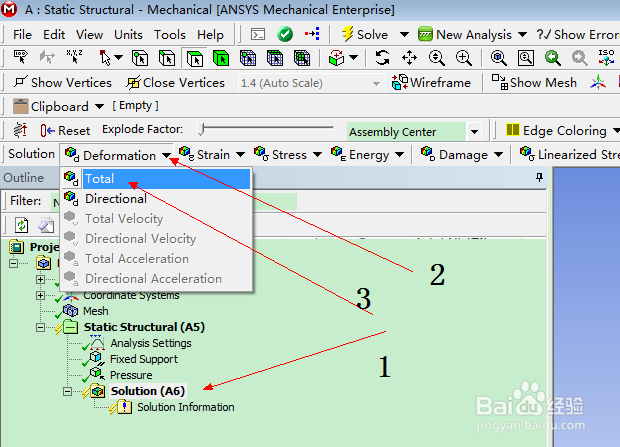Toggle Close Vertices

[x=176, y=83]
